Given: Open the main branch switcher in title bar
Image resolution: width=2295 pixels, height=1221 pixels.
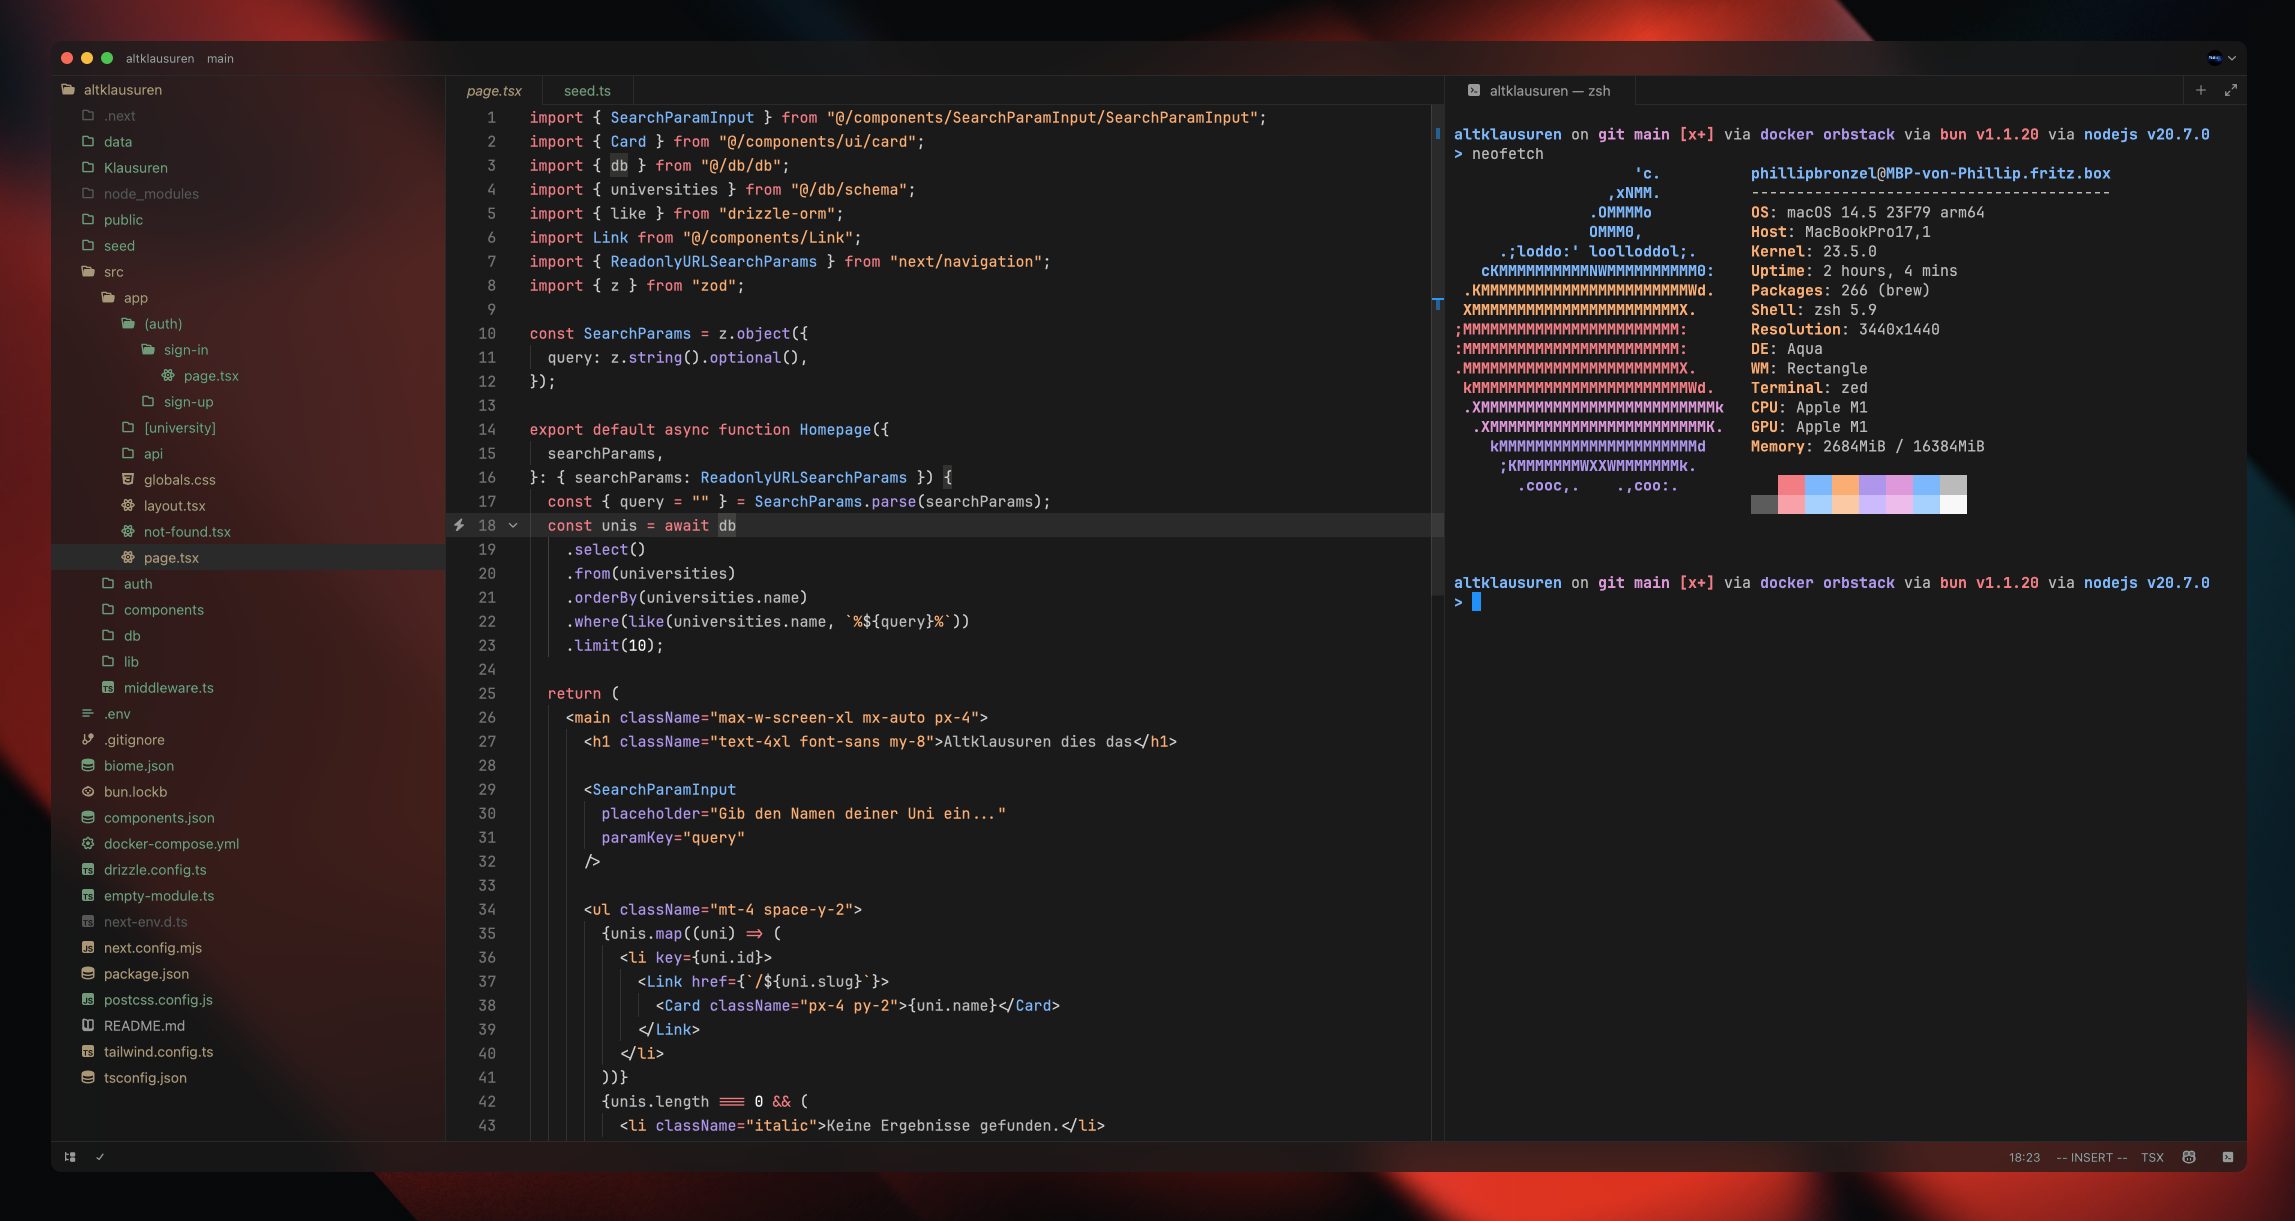Looking at the screenshot, I should pyautogui.click(x=220, y=58).
